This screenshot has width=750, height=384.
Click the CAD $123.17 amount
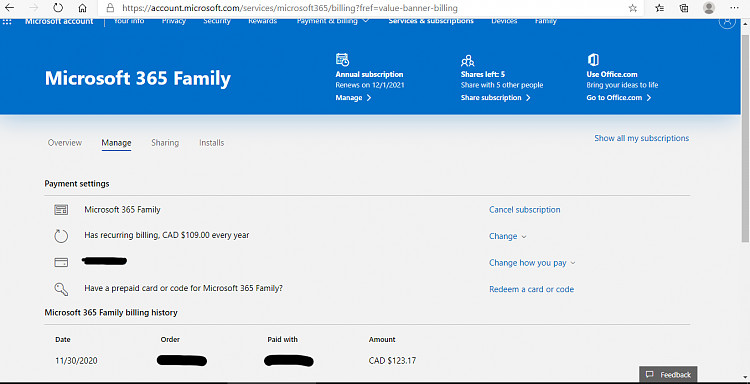[392, 361]
